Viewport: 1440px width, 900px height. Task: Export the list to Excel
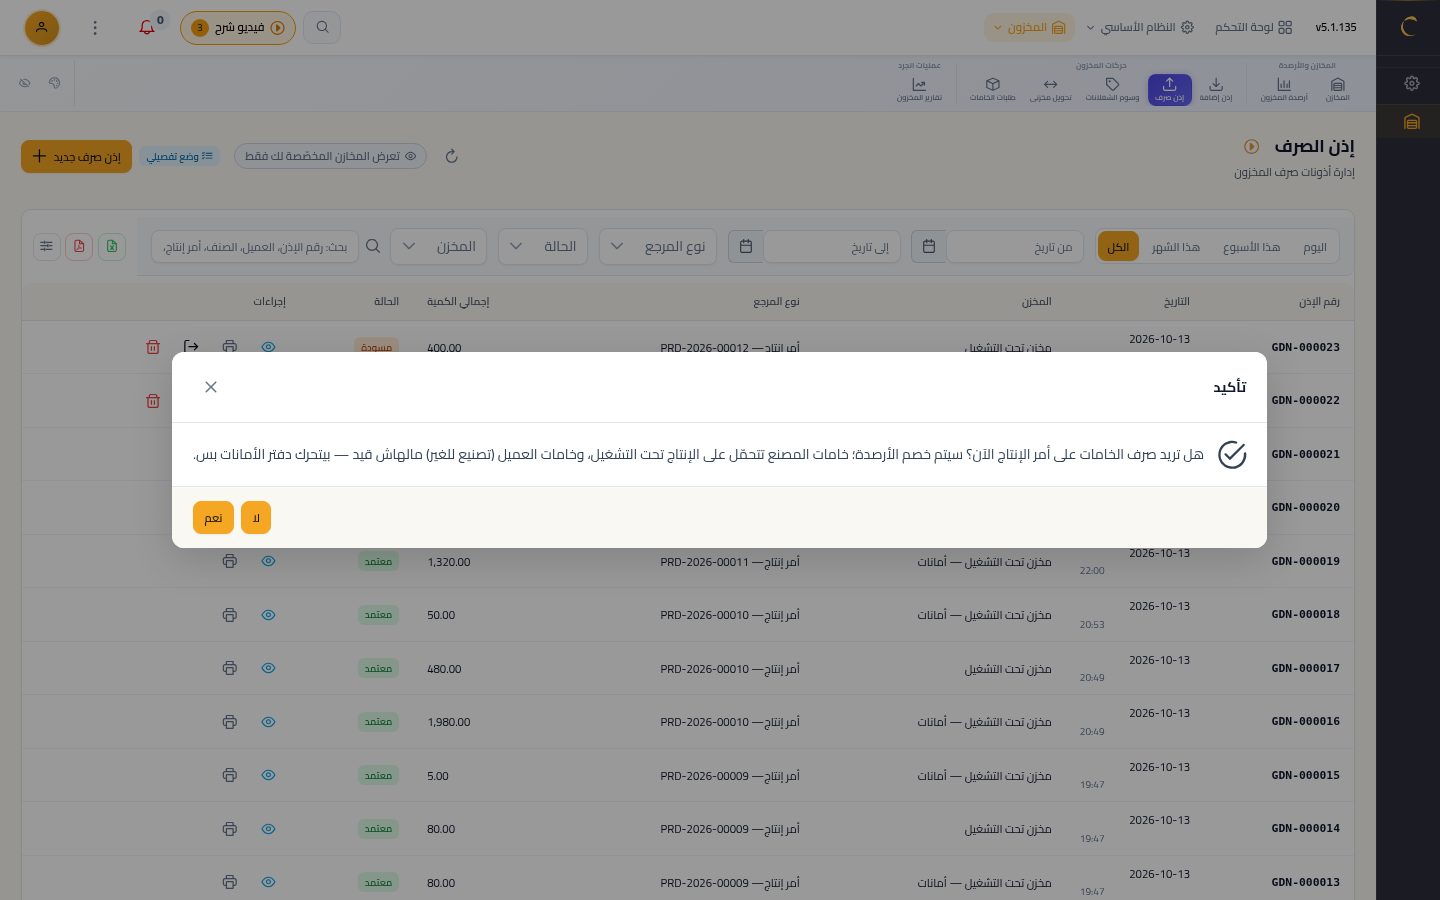[112, 246]
